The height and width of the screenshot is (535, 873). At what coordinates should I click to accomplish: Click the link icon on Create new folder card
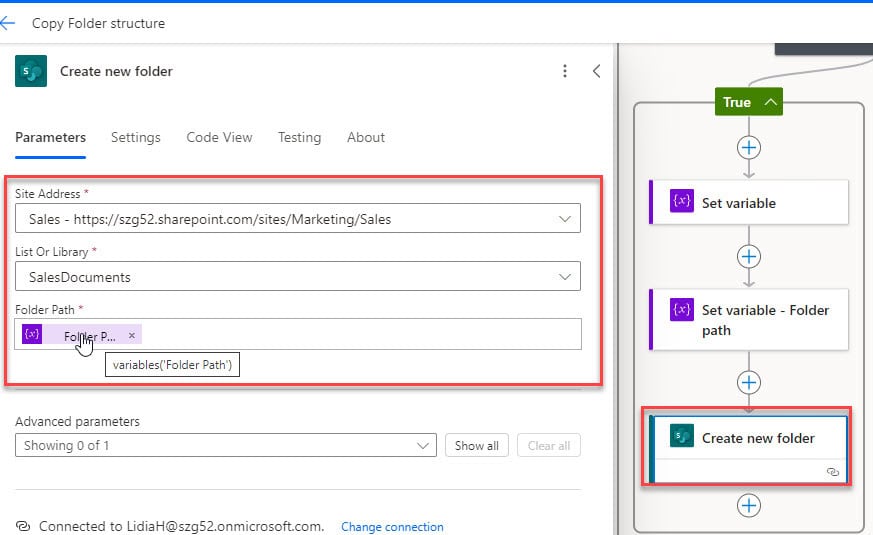click(833, 472)
